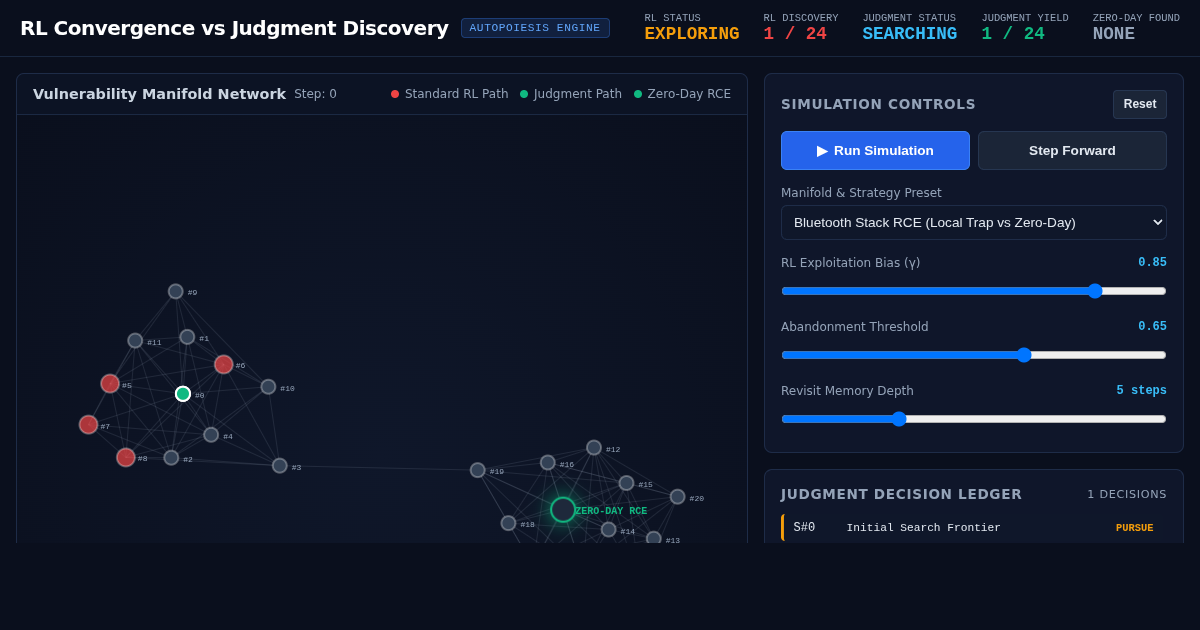Select network node #14

pyautogui.click(x=609, y=530)
